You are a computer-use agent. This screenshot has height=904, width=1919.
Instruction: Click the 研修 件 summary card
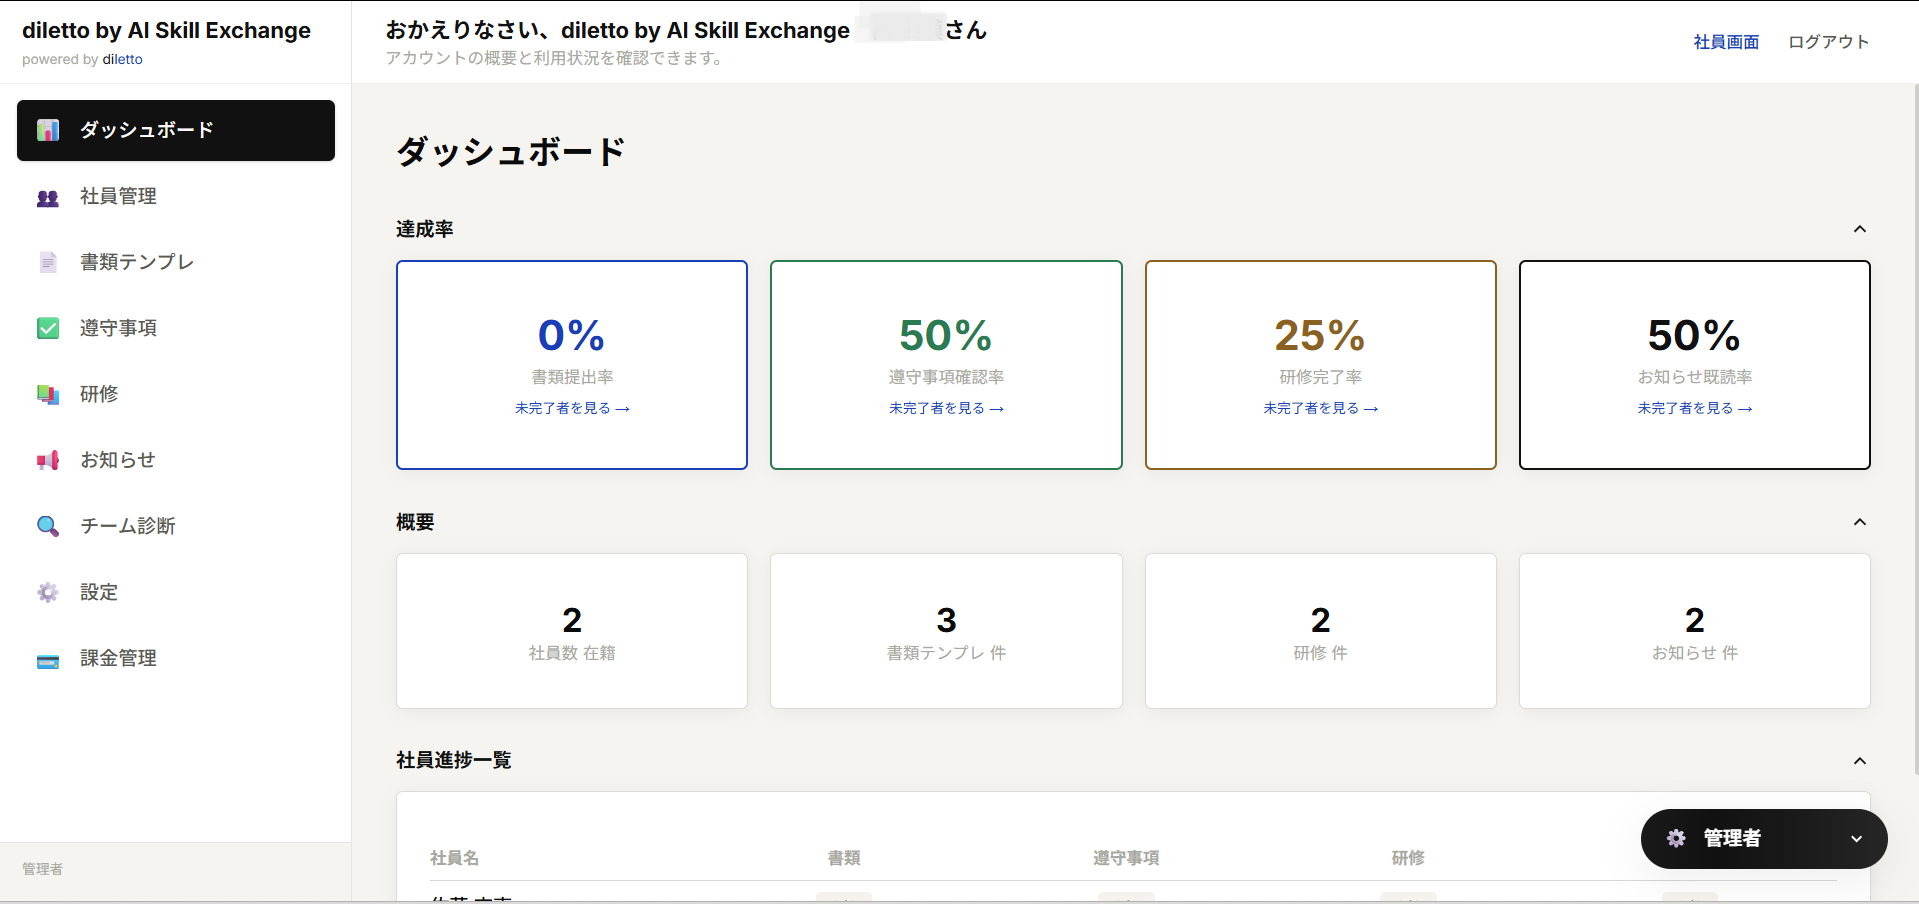pos(1320,631)
